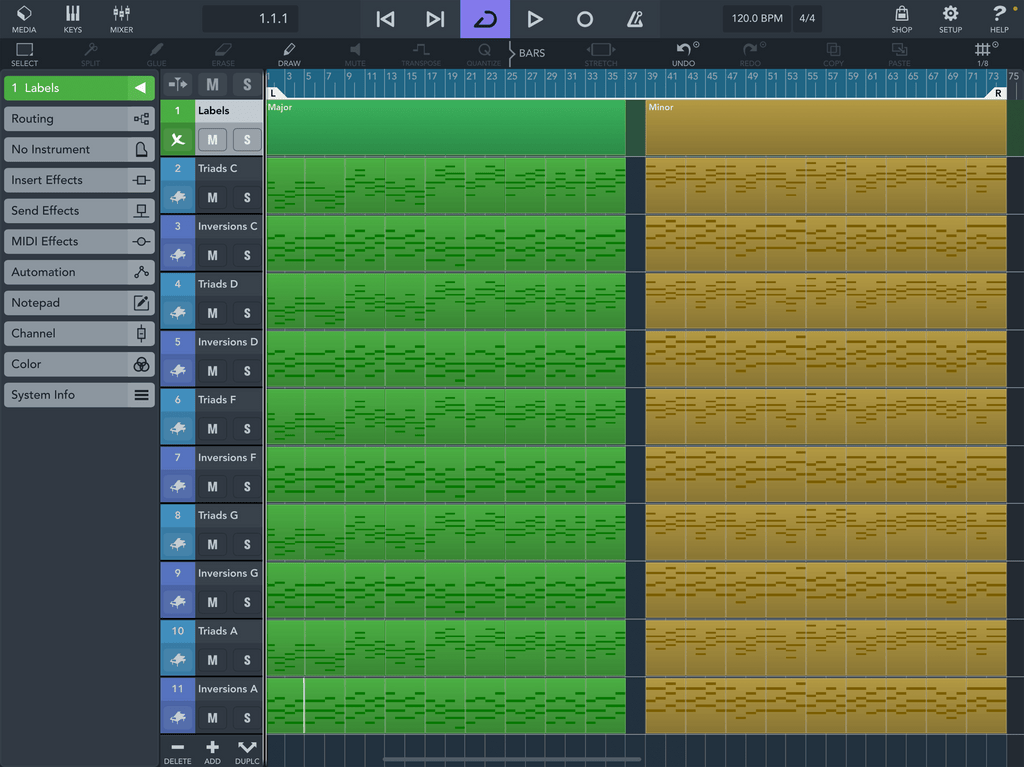Add a new track with ADD button
Image resolution: width=1024 pixels, height=767 pixels.
coord(212,751)
